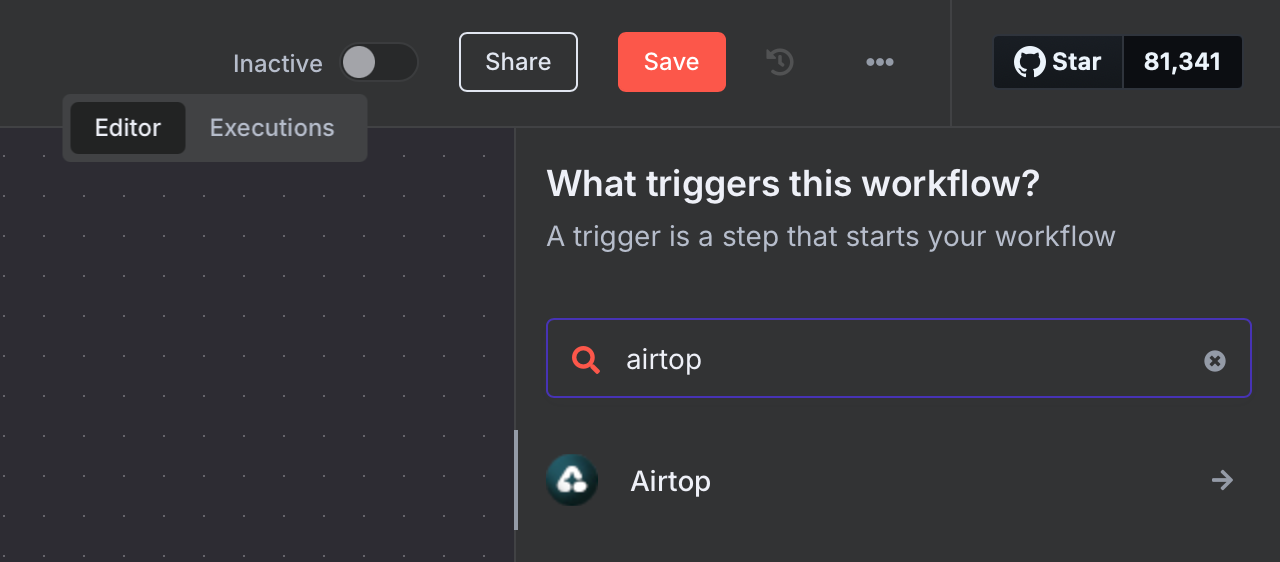Switch to the Editor tab
Screen dimensions: 1280x562
point(128,128)
